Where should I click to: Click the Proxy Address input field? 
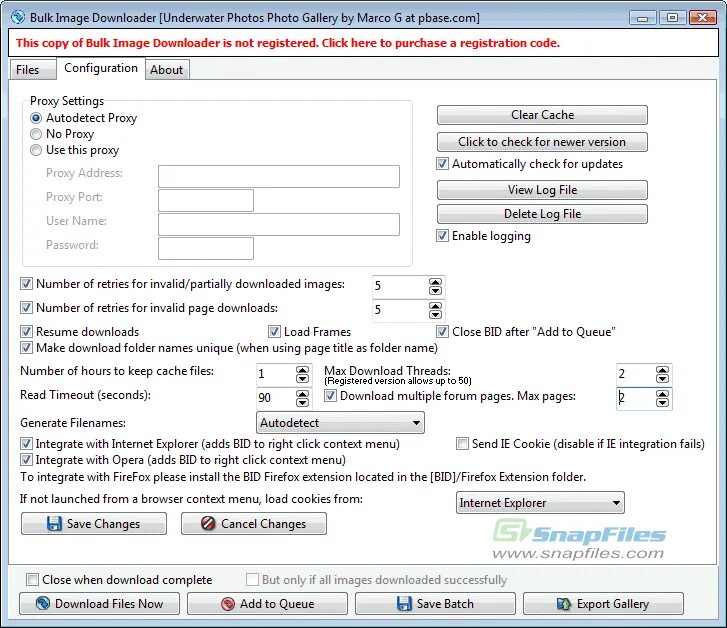pos(279,176)
